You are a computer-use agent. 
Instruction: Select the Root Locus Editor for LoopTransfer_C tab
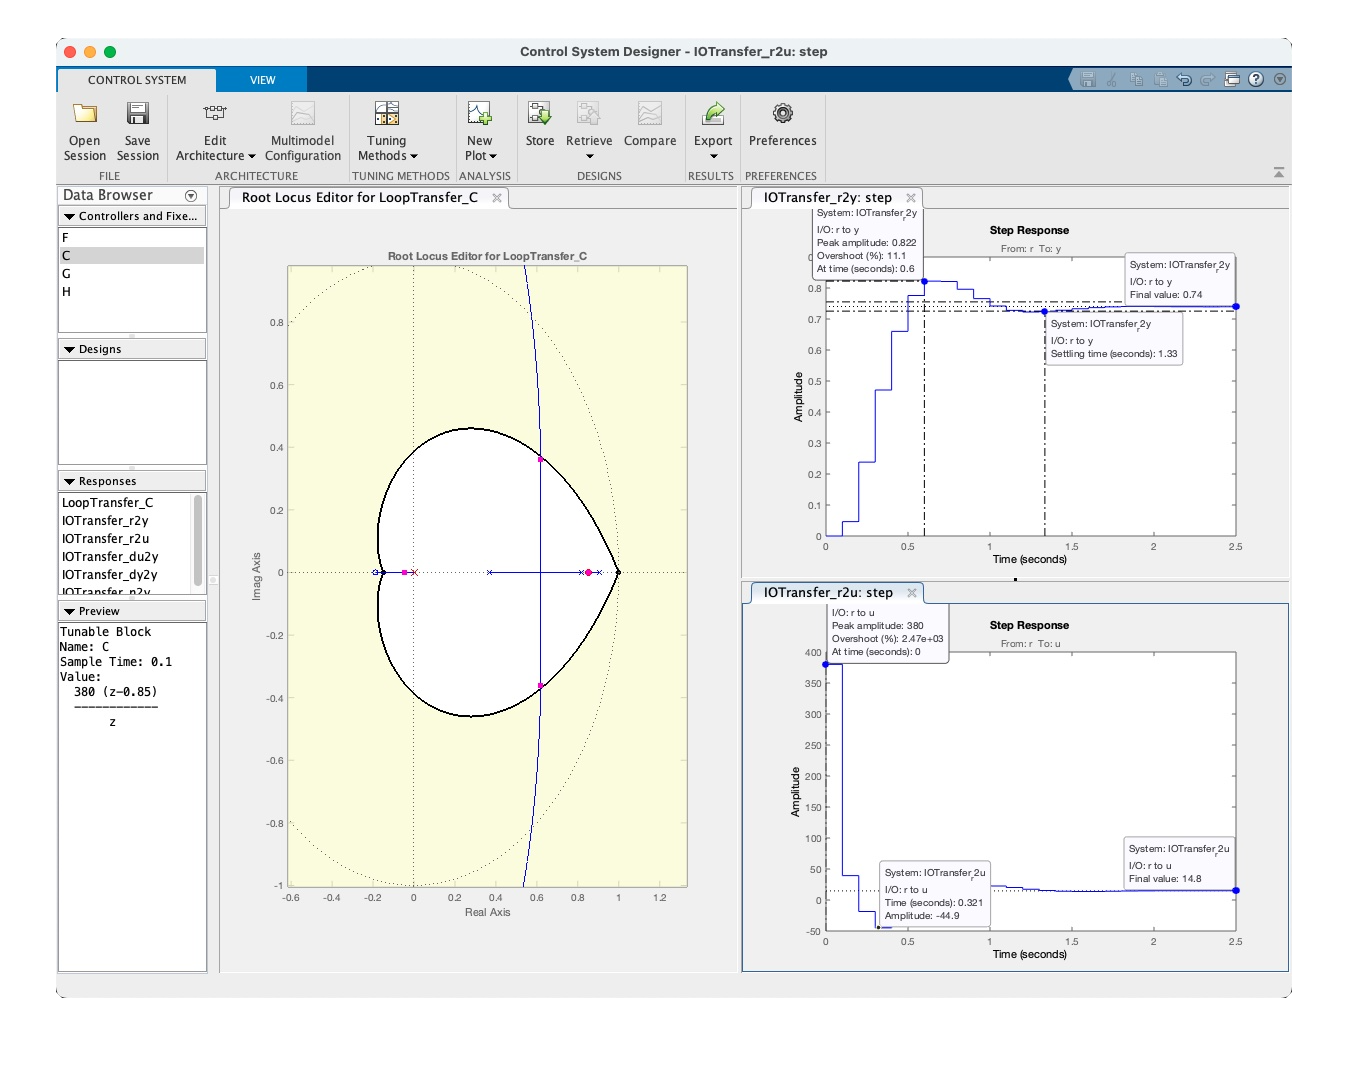(x=360, y=198)
